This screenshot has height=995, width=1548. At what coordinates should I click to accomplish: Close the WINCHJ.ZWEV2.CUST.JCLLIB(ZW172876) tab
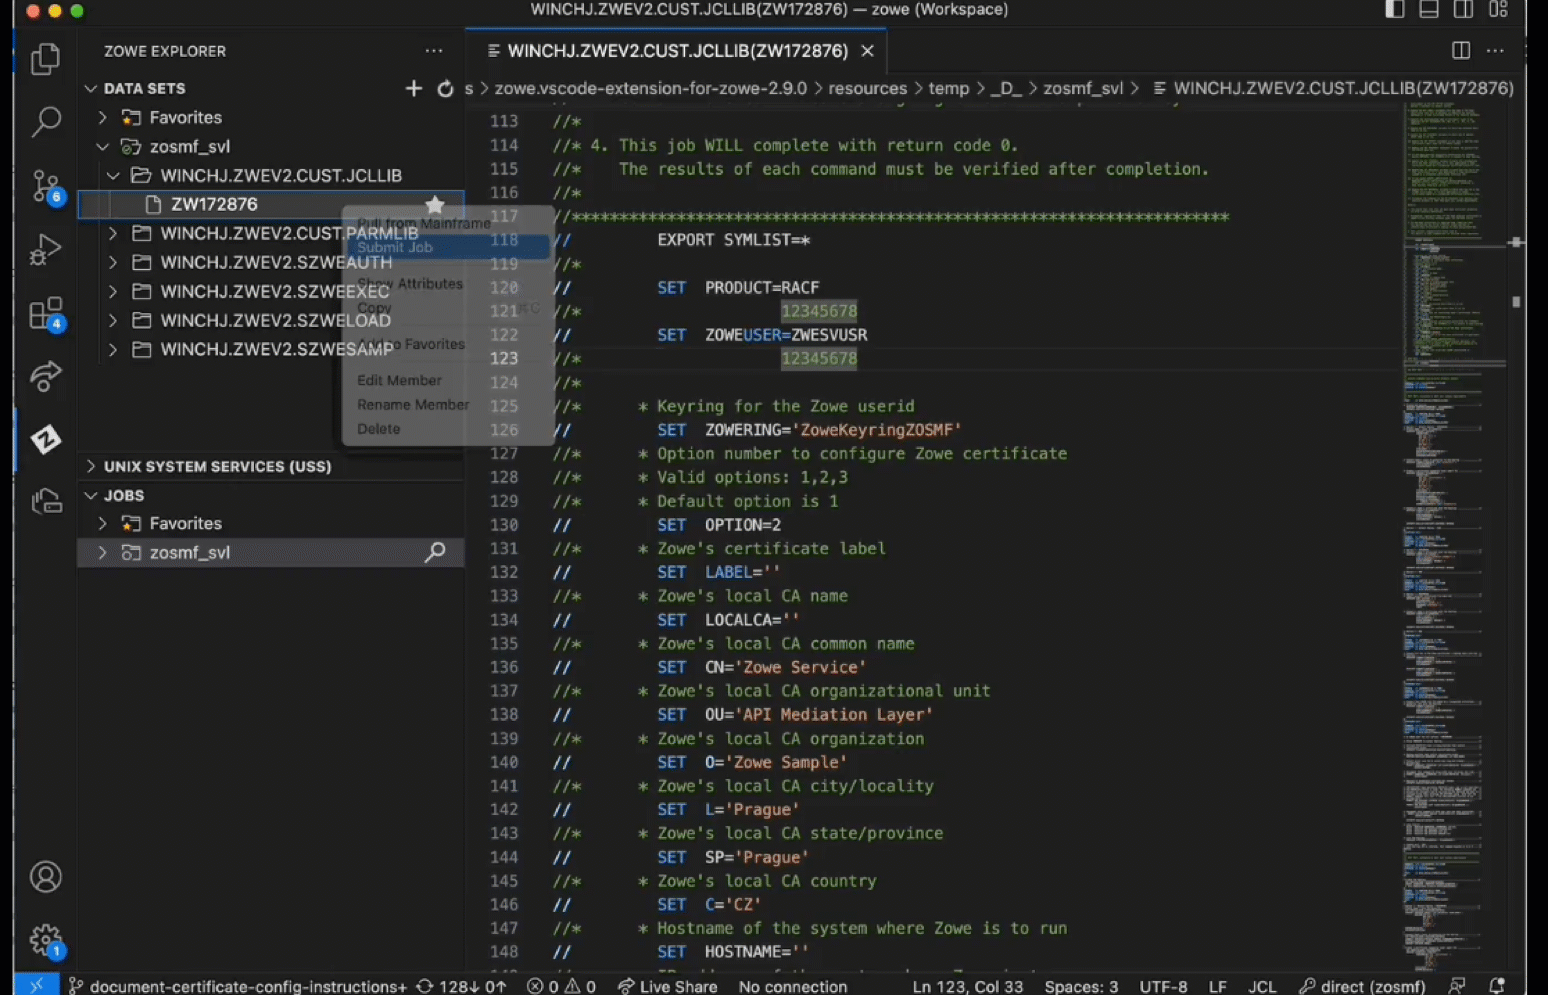pyautogui.click(x=867, y=51)
